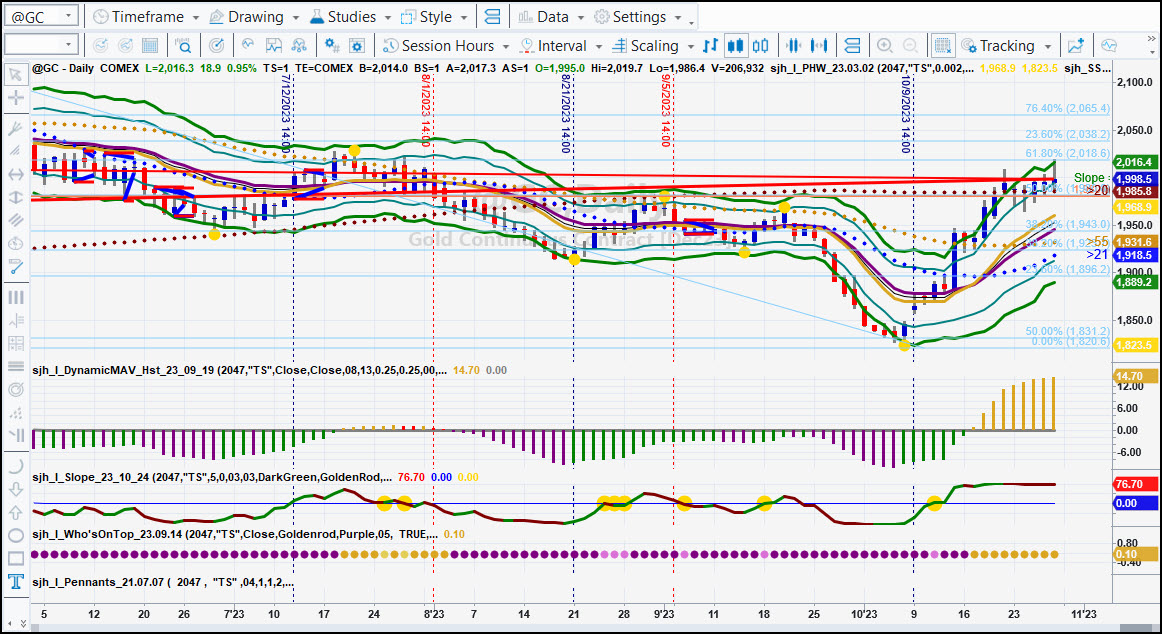
Task: Select the Text drawing tool
Action: (15, 581)
